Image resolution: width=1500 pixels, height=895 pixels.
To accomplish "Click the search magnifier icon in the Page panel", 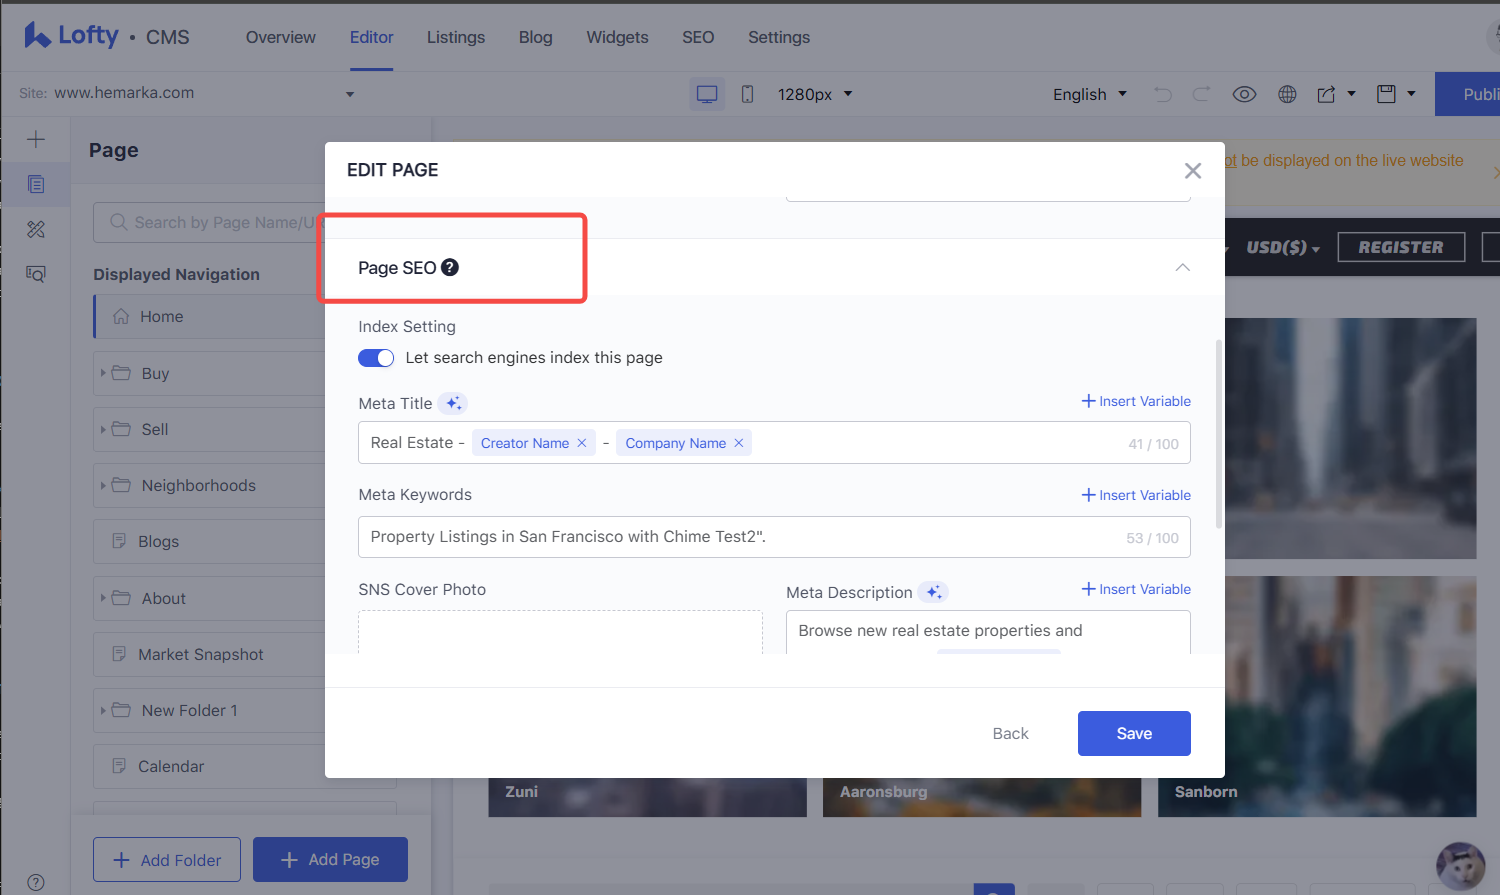I will point(119,222).
